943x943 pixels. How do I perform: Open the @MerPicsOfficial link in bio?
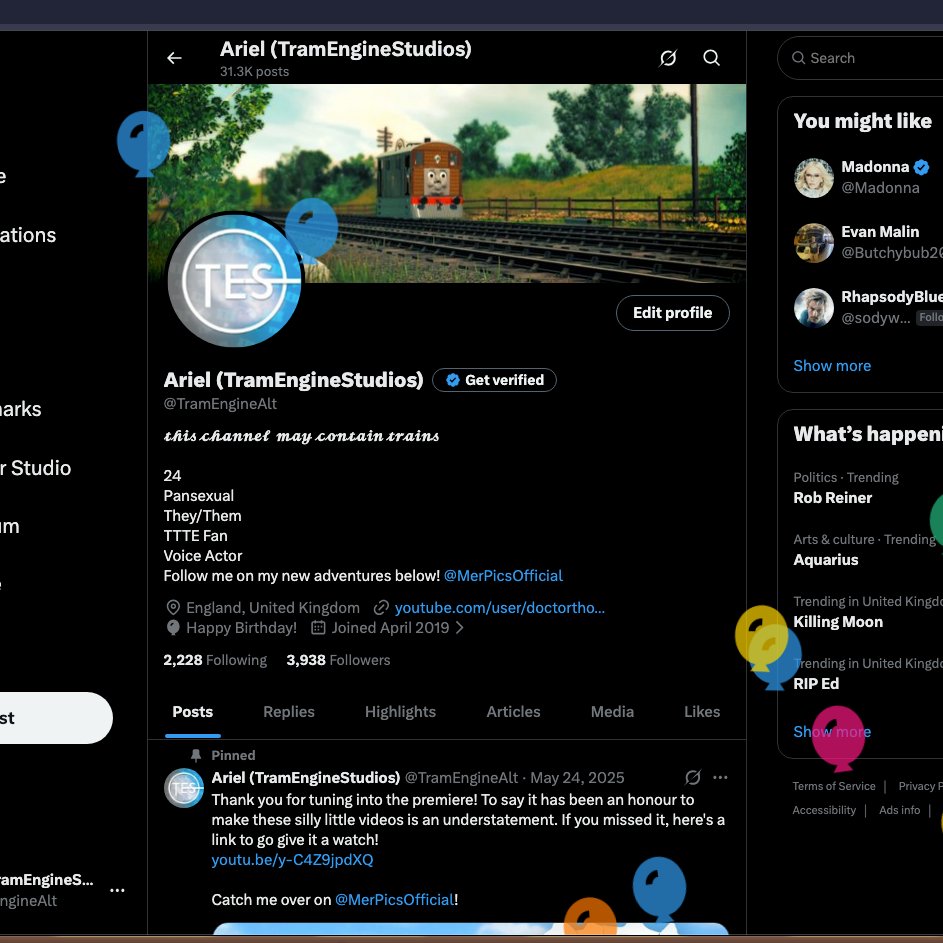(503, 576)
